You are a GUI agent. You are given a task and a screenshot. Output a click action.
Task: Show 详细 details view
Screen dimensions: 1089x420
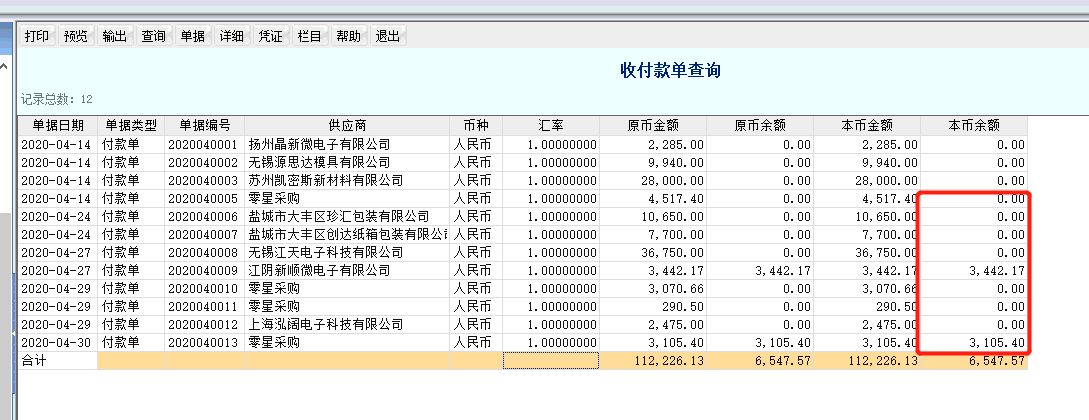231,36
